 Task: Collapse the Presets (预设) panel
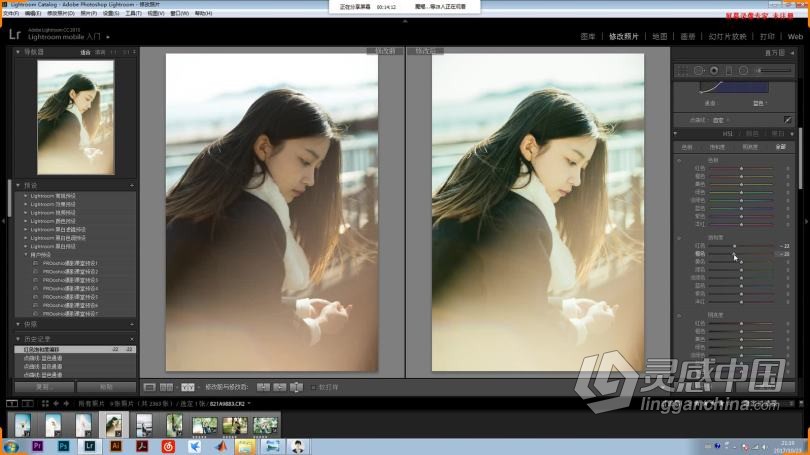point(18,185)
